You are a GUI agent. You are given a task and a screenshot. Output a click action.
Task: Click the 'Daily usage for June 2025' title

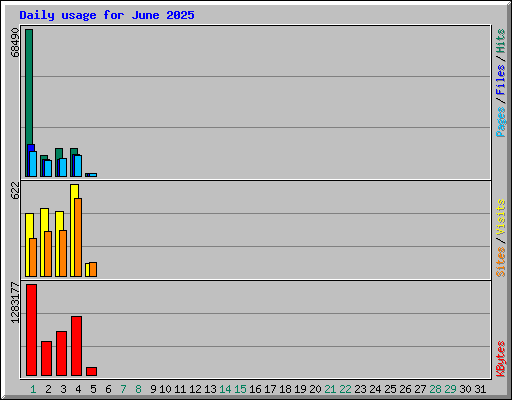(x=107, y=15)
